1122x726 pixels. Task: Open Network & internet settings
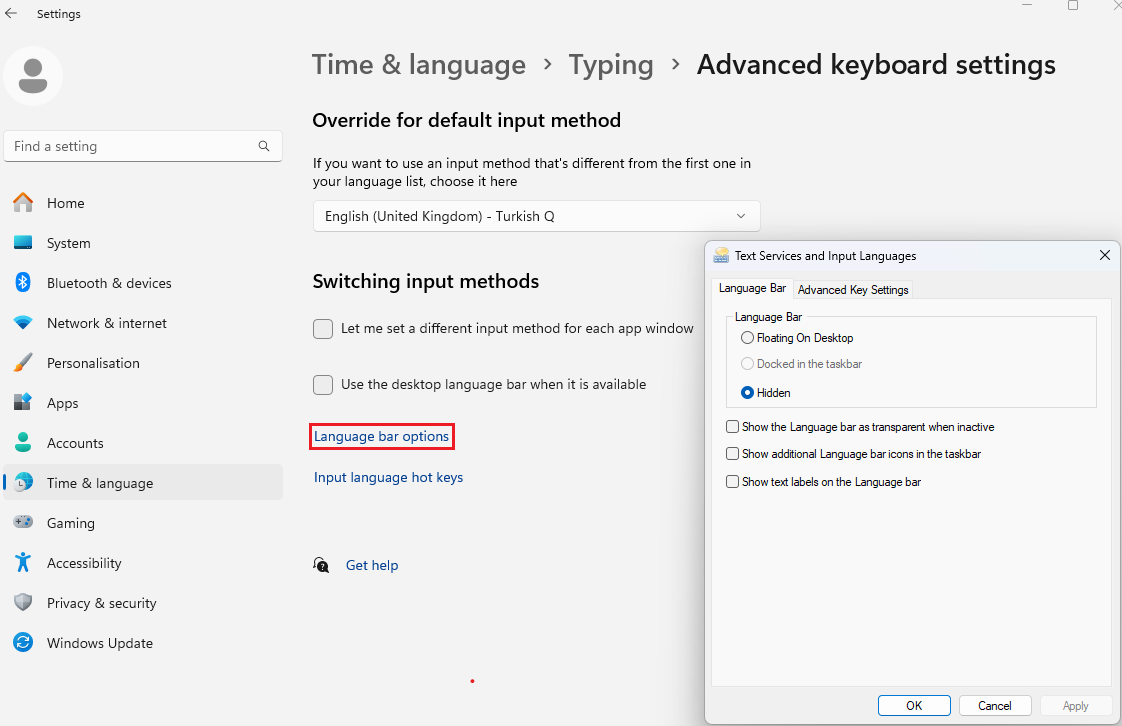click(x=142, y=323)
